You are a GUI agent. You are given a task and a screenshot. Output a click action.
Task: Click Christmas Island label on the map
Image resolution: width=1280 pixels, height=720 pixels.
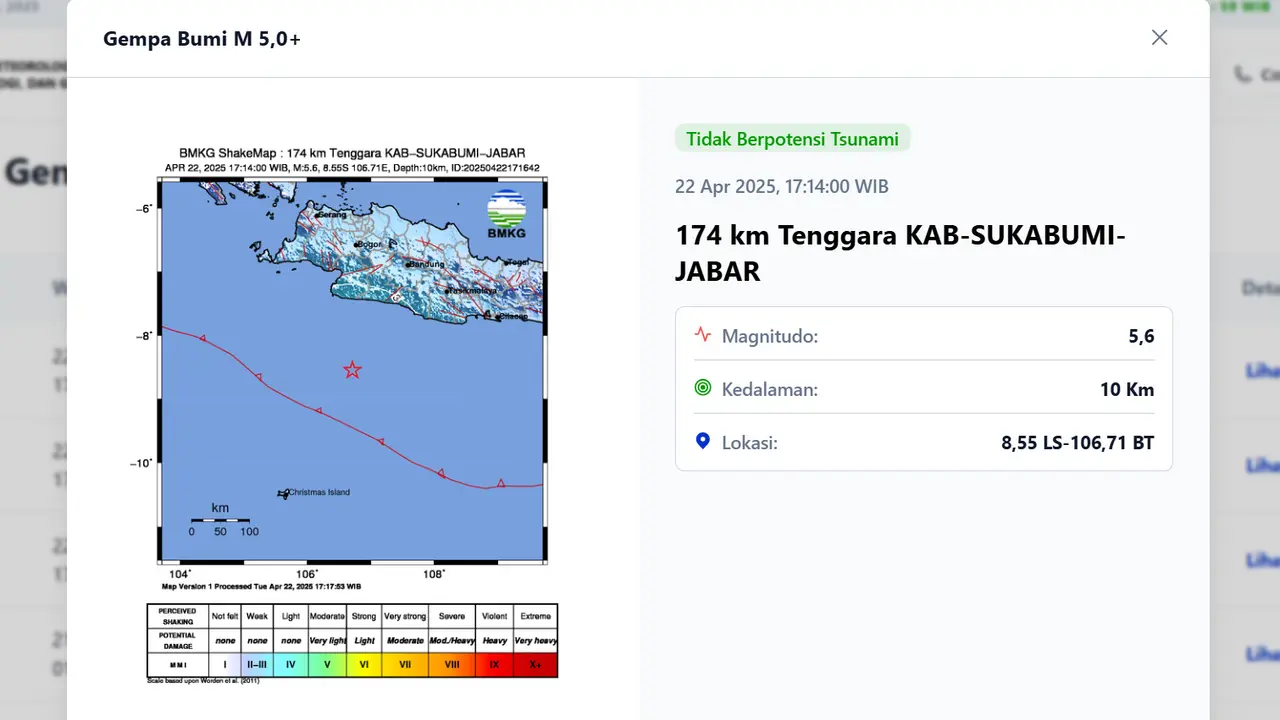pos(318,492)
